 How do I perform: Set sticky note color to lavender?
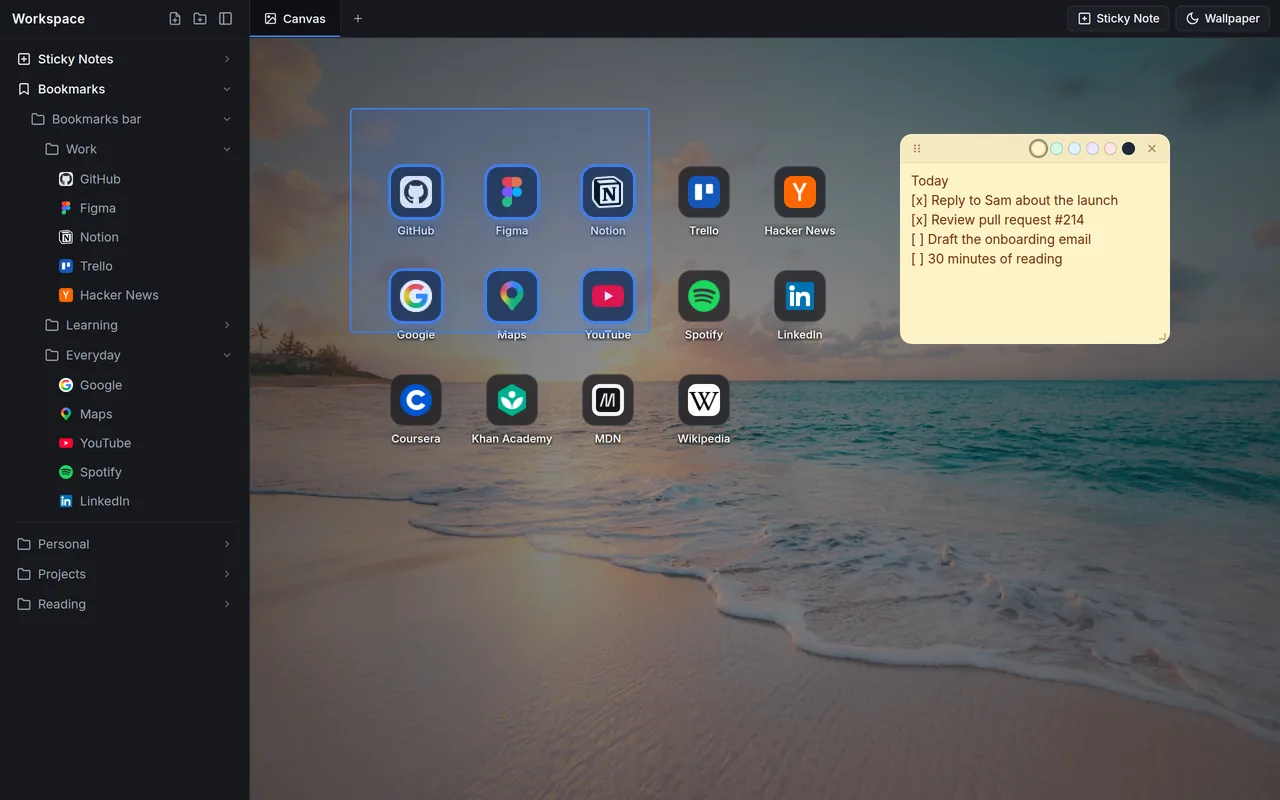pos(1092,149)
